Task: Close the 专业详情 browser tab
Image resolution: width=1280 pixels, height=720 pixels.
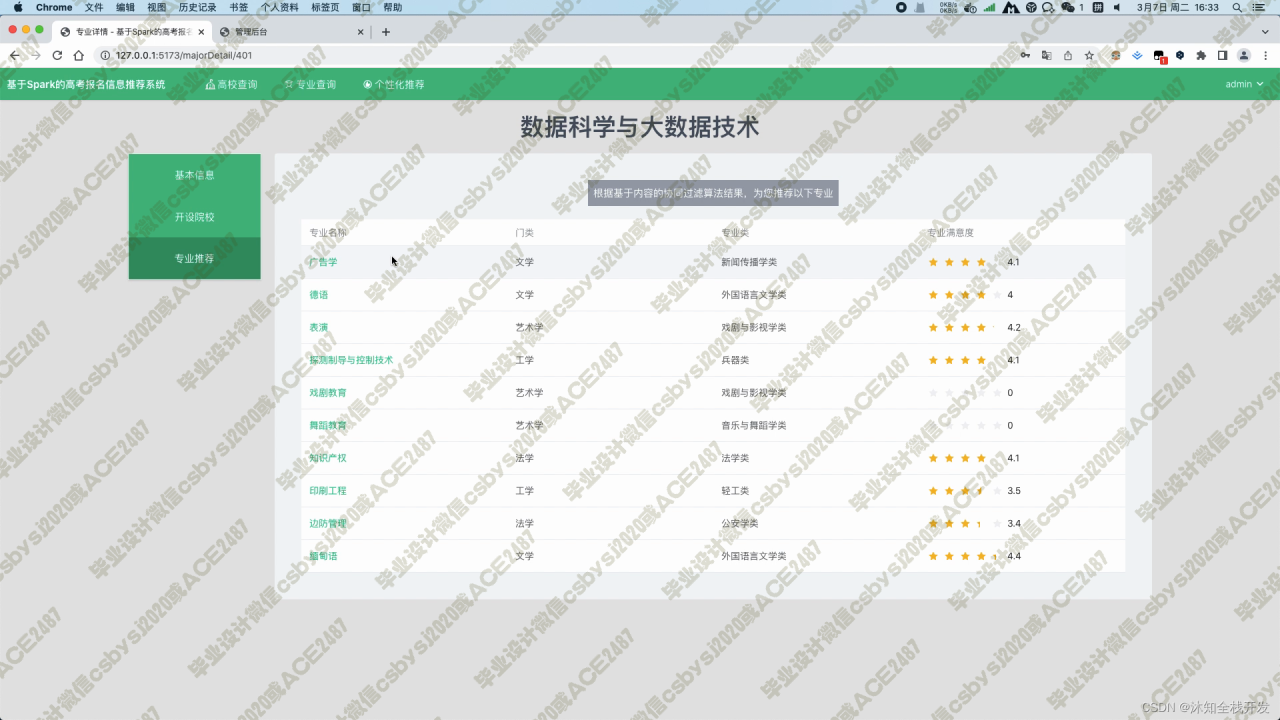Action: [x=202, y=32]
